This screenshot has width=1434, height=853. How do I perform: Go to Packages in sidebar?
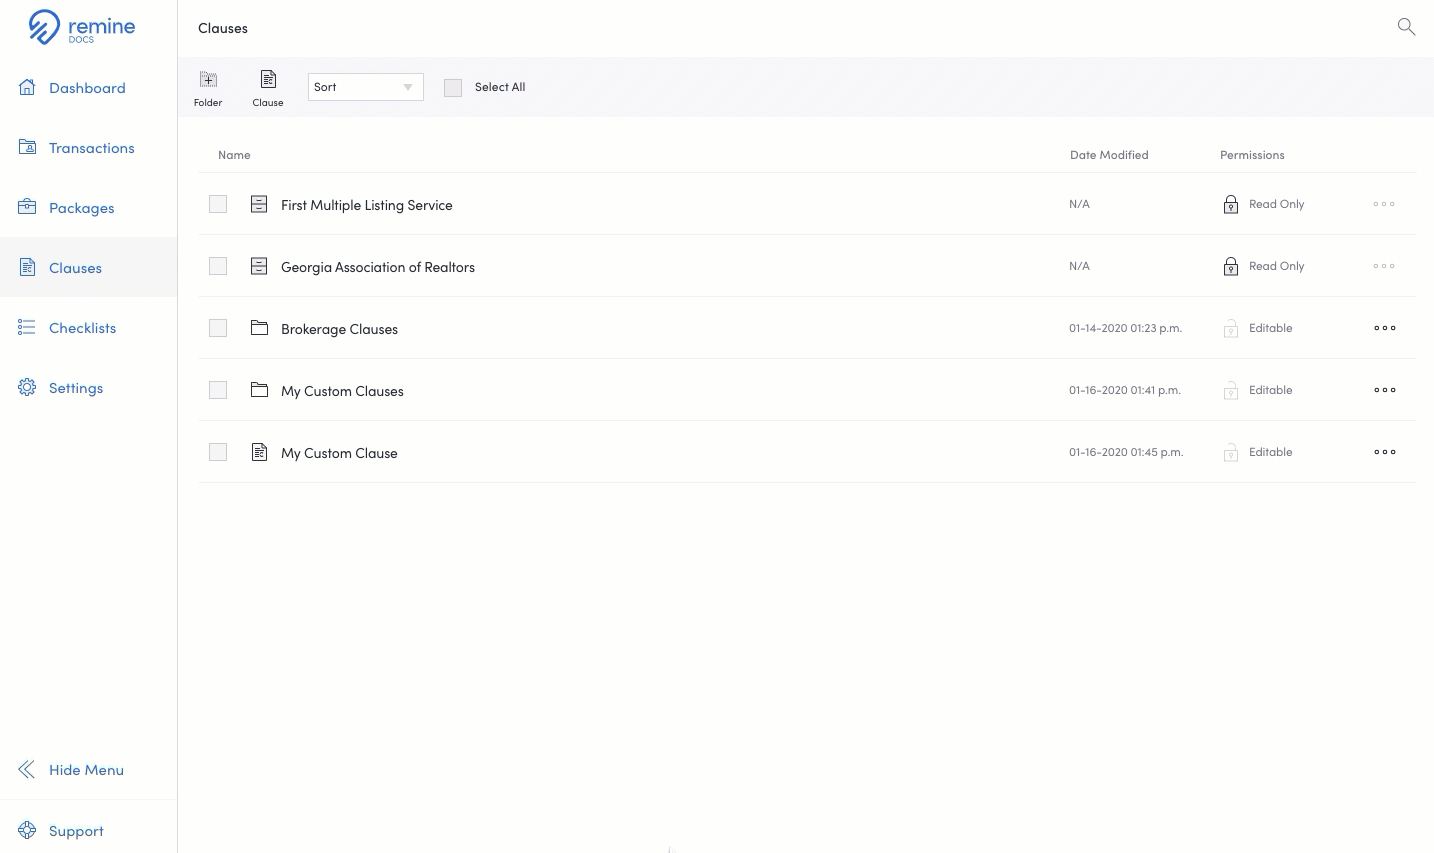tap(88, 208)
